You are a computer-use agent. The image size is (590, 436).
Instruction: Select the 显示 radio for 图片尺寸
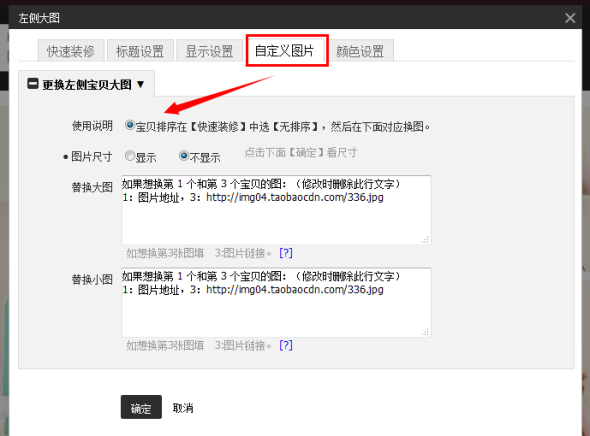point(130,156)
